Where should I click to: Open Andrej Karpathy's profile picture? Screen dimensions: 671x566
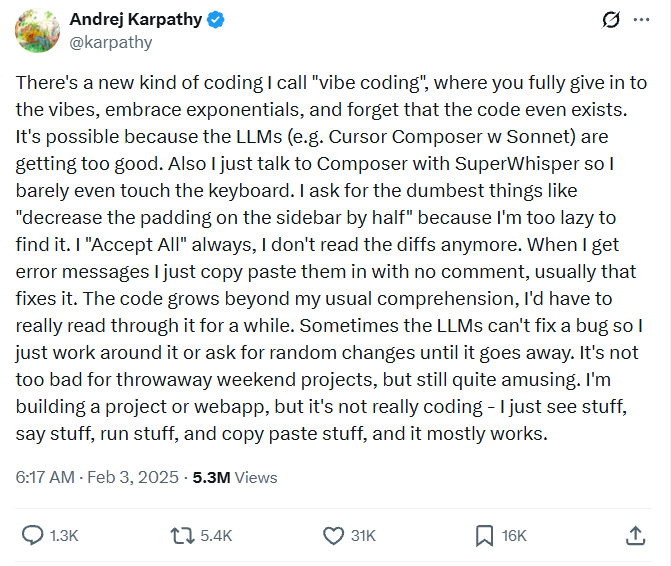pos(38,30)
